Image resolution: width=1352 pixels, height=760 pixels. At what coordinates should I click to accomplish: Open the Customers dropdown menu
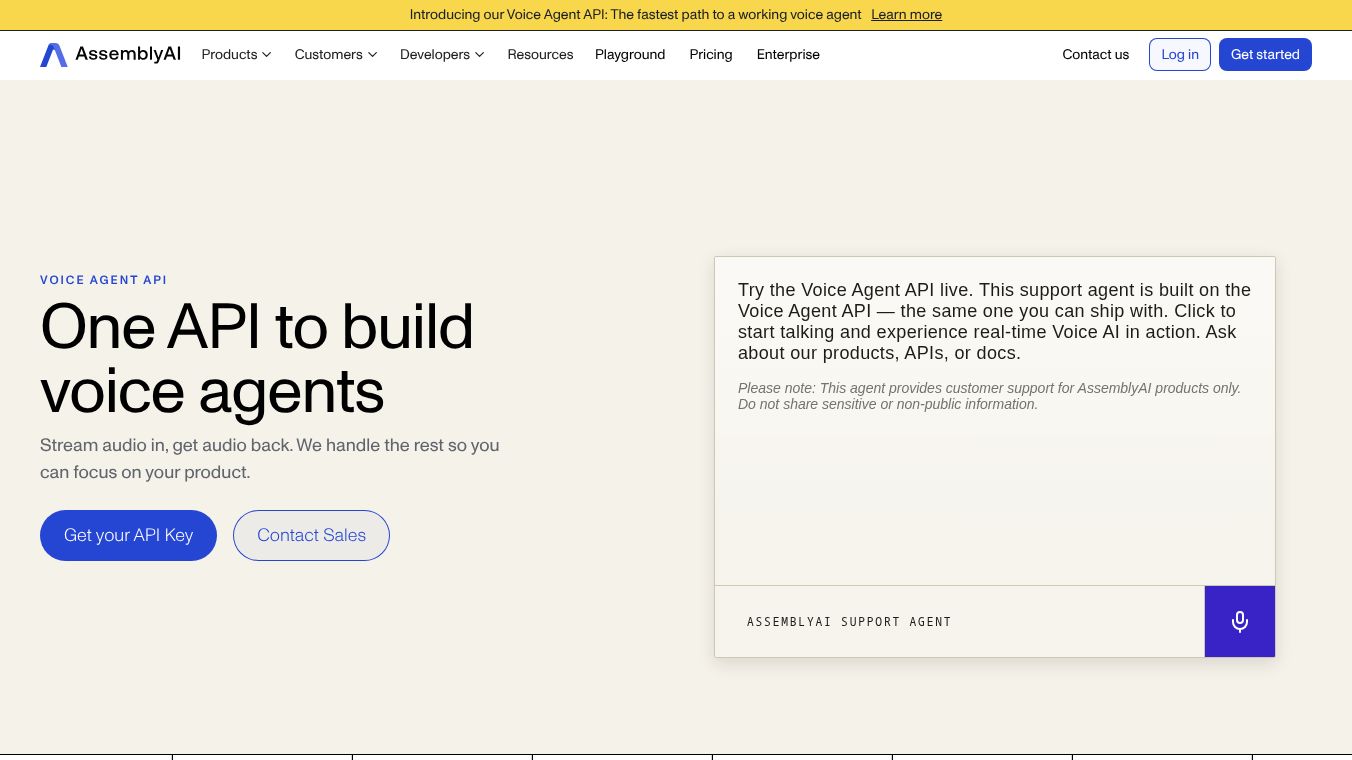pos(336,55)
